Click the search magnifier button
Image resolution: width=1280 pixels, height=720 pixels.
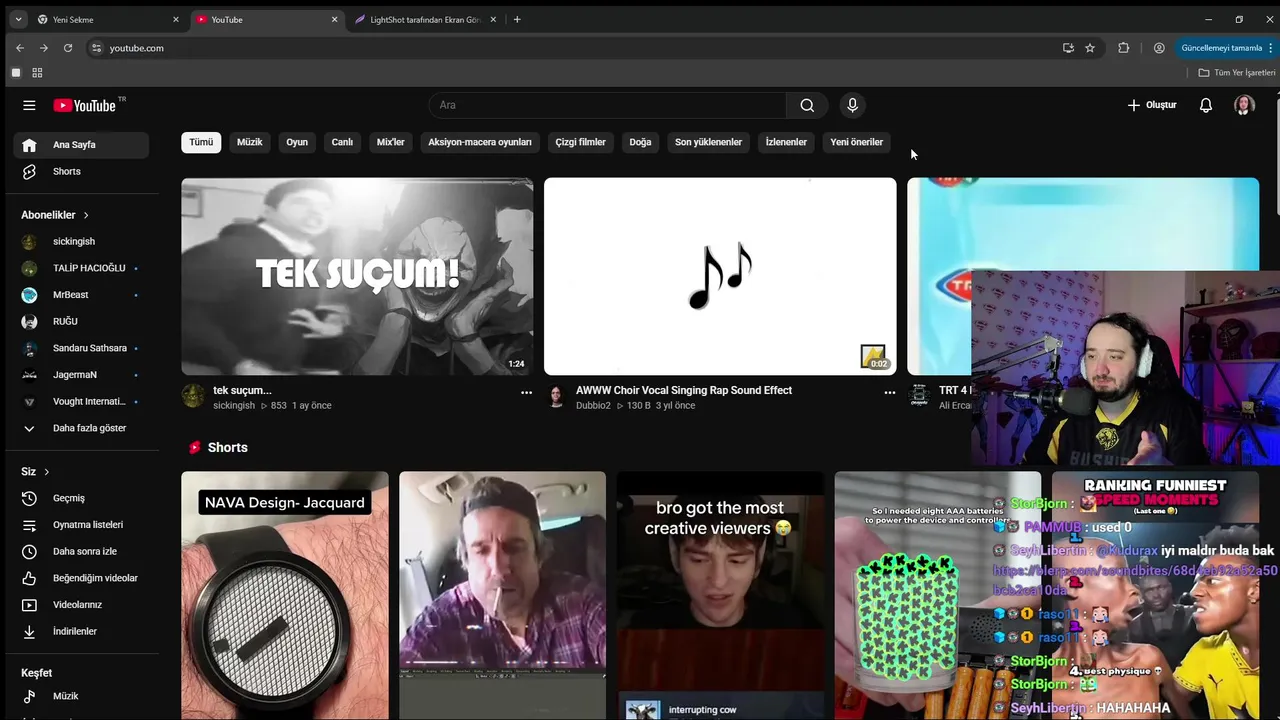[807, 105]
